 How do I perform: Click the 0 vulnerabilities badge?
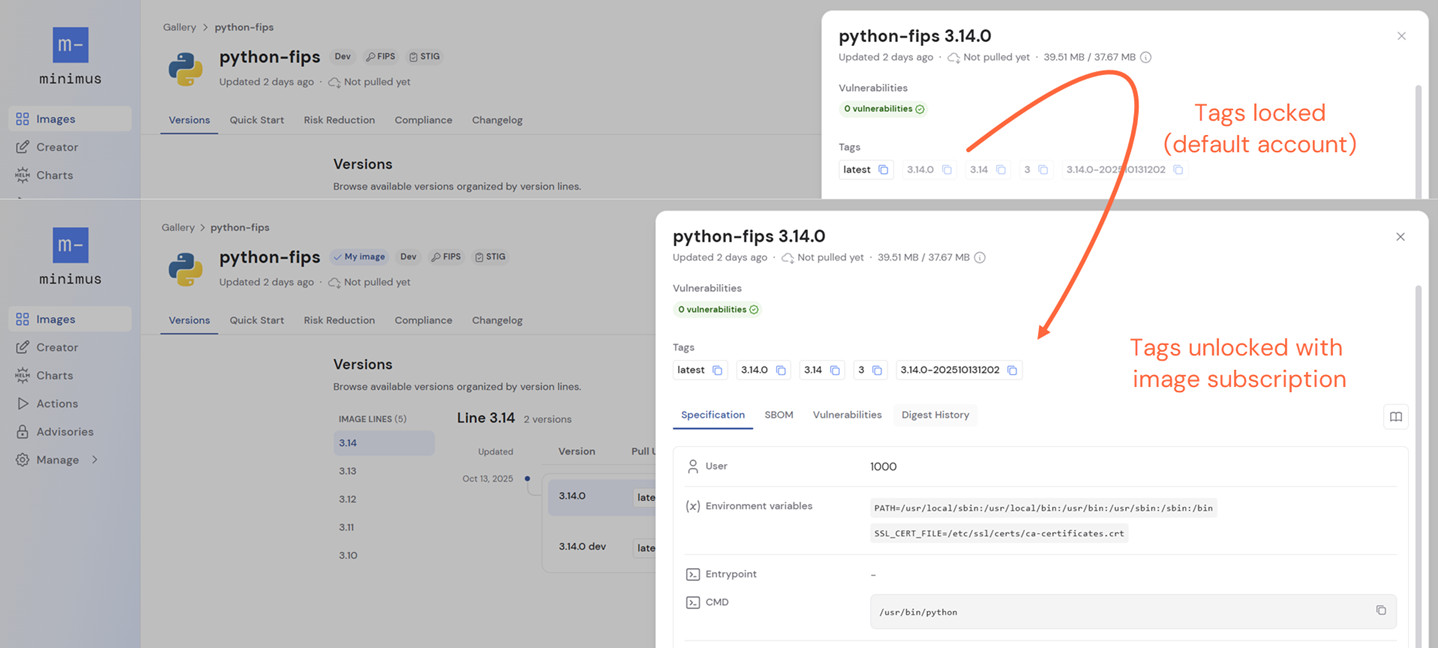point(717,309)
